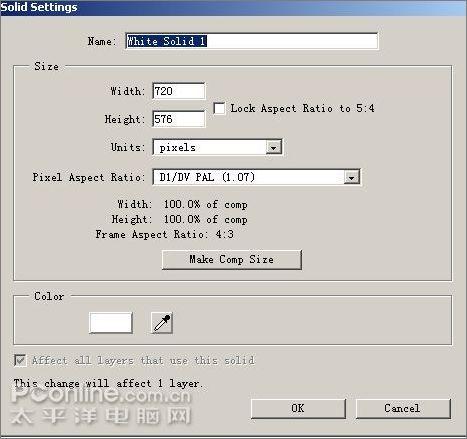Click the Frame Aspect Ratio: 4:3 text
The height and width of the screenshot is (439, 467).
pos(165,234)
